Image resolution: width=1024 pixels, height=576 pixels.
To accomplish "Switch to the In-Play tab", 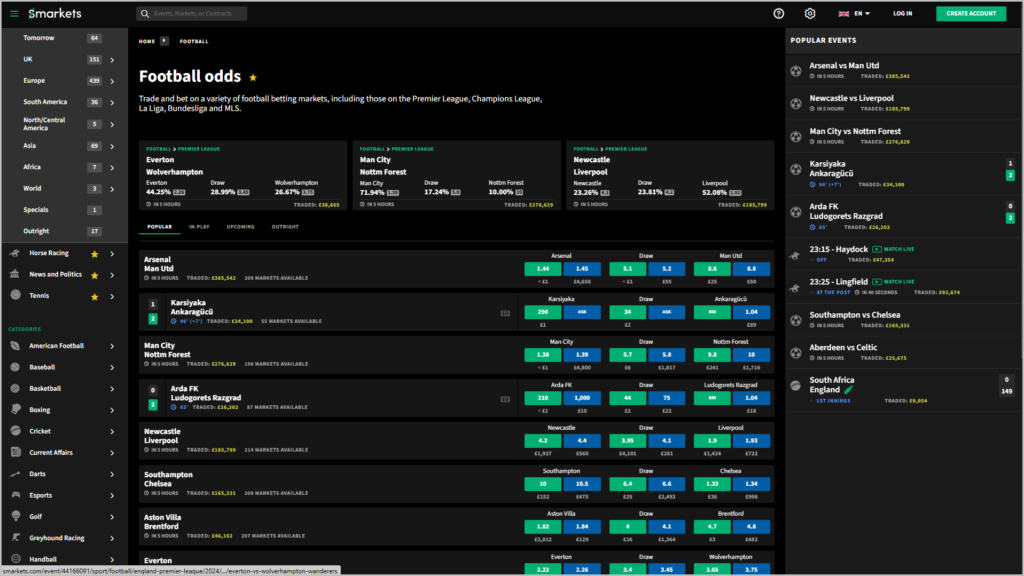I will [199, 227].
